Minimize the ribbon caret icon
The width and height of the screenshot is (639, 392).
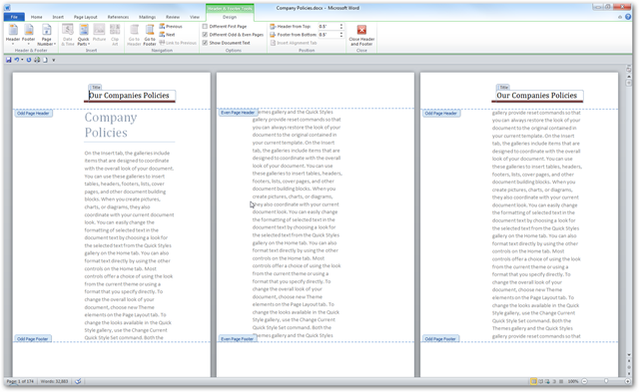(x=620, y=17)
